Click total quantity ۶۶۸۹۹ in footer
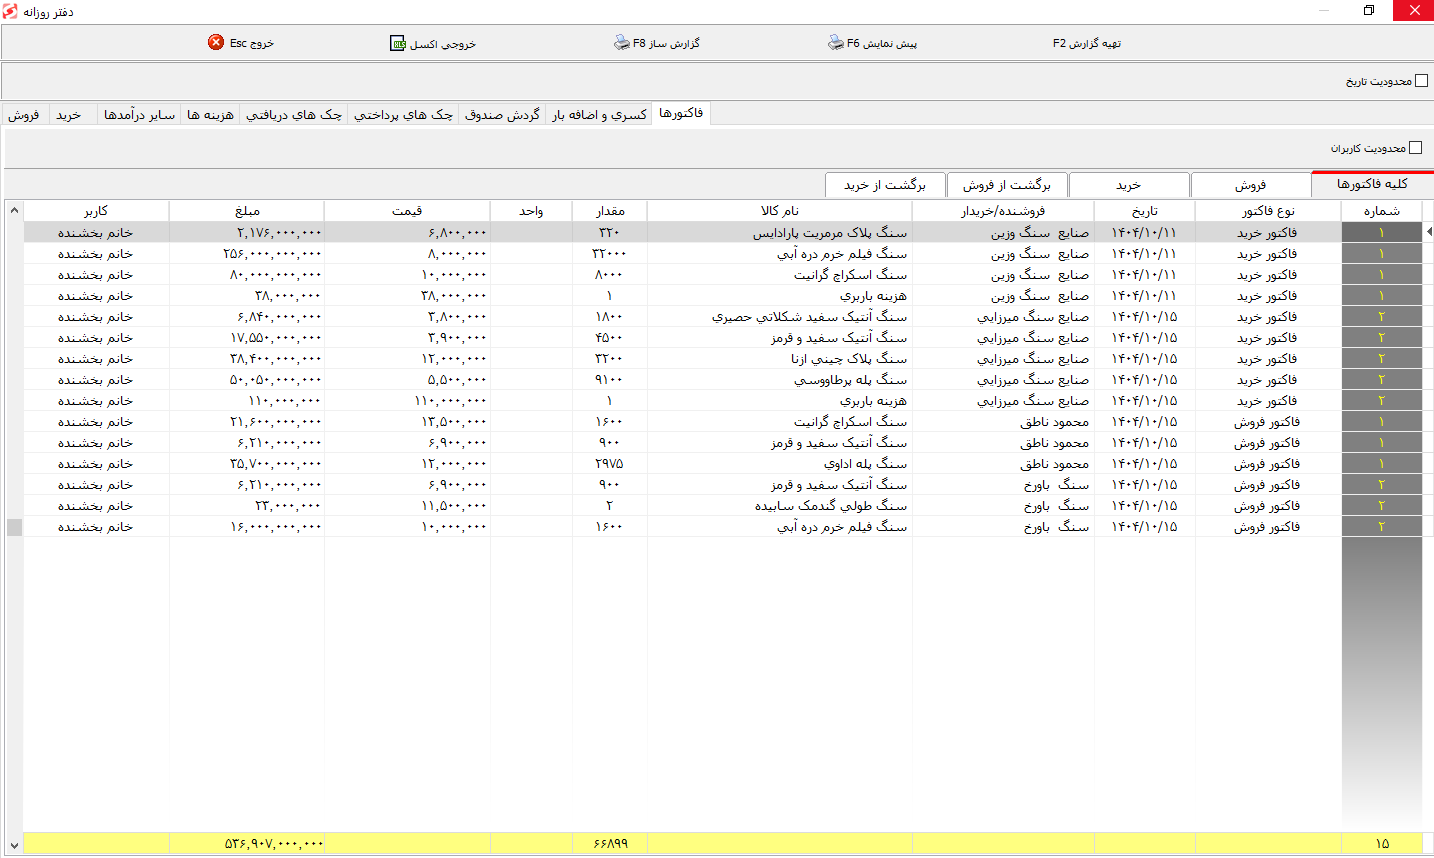1434x858 pixels. click(x=610, y=843)
